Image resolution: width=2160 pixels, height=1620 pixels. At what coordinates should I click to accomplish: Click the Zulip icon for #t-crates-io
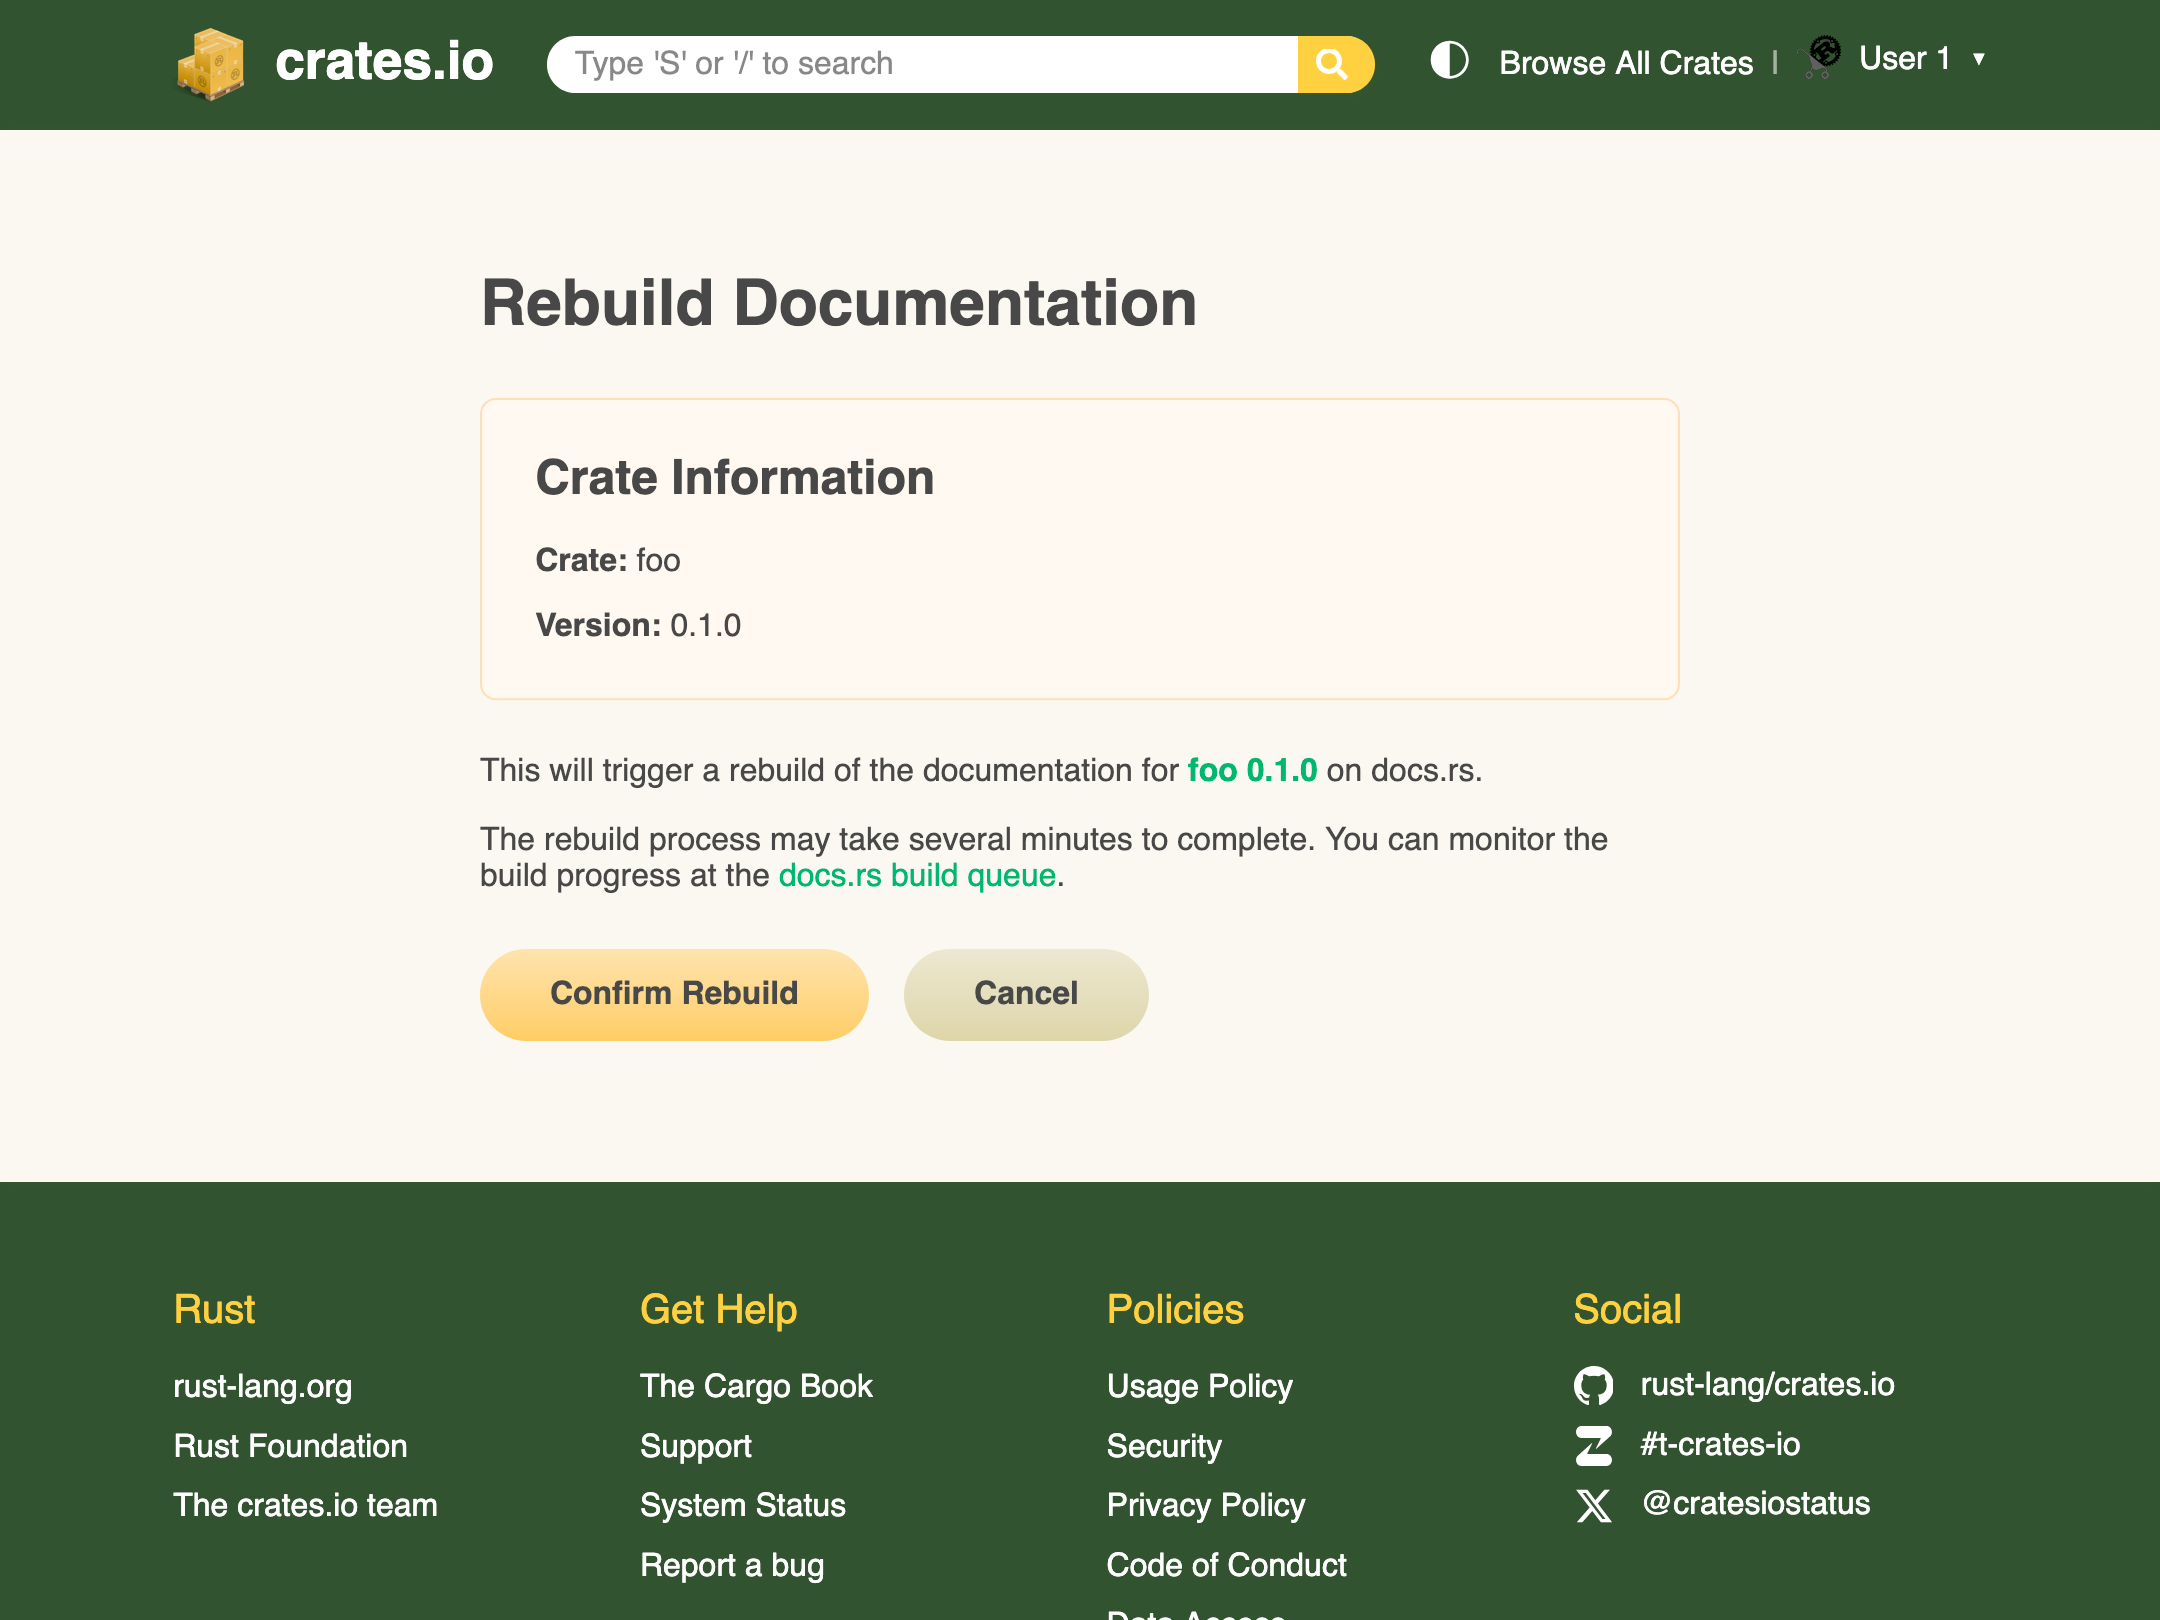coord(1594,1445)
